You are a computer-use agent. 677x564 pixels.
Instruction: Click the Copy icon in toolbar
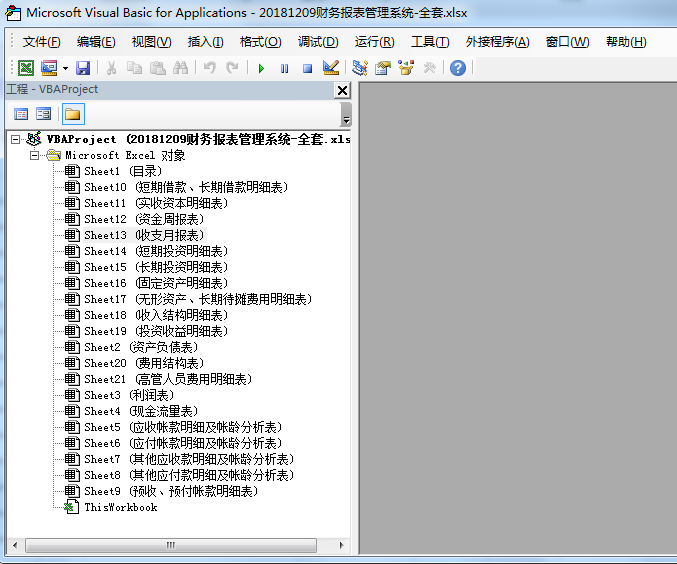click(134, 68)
